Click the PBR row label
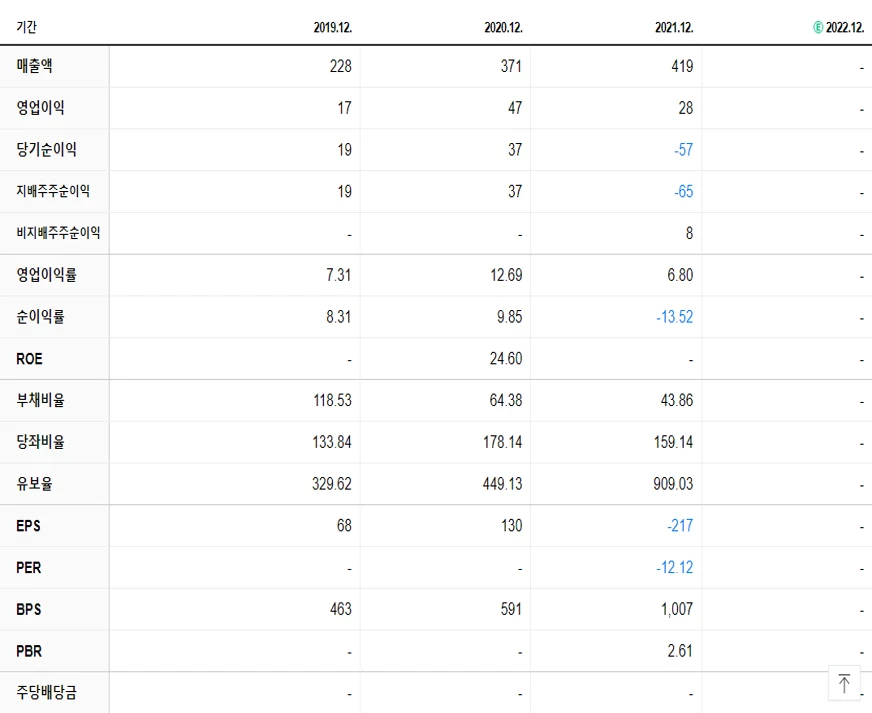Viewport: 872px width, 713px height. coord(29,651)
